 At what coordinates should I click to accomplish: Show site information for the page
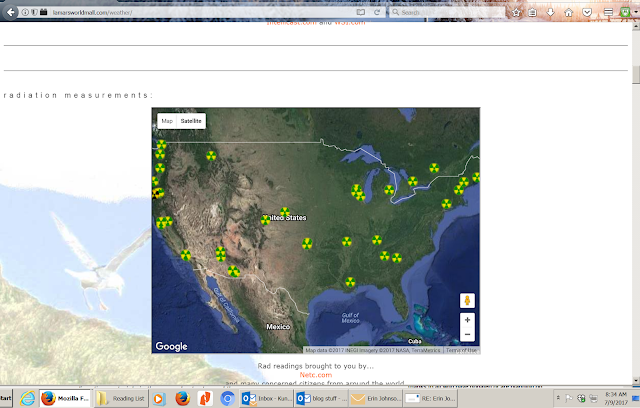coord(25,12)
